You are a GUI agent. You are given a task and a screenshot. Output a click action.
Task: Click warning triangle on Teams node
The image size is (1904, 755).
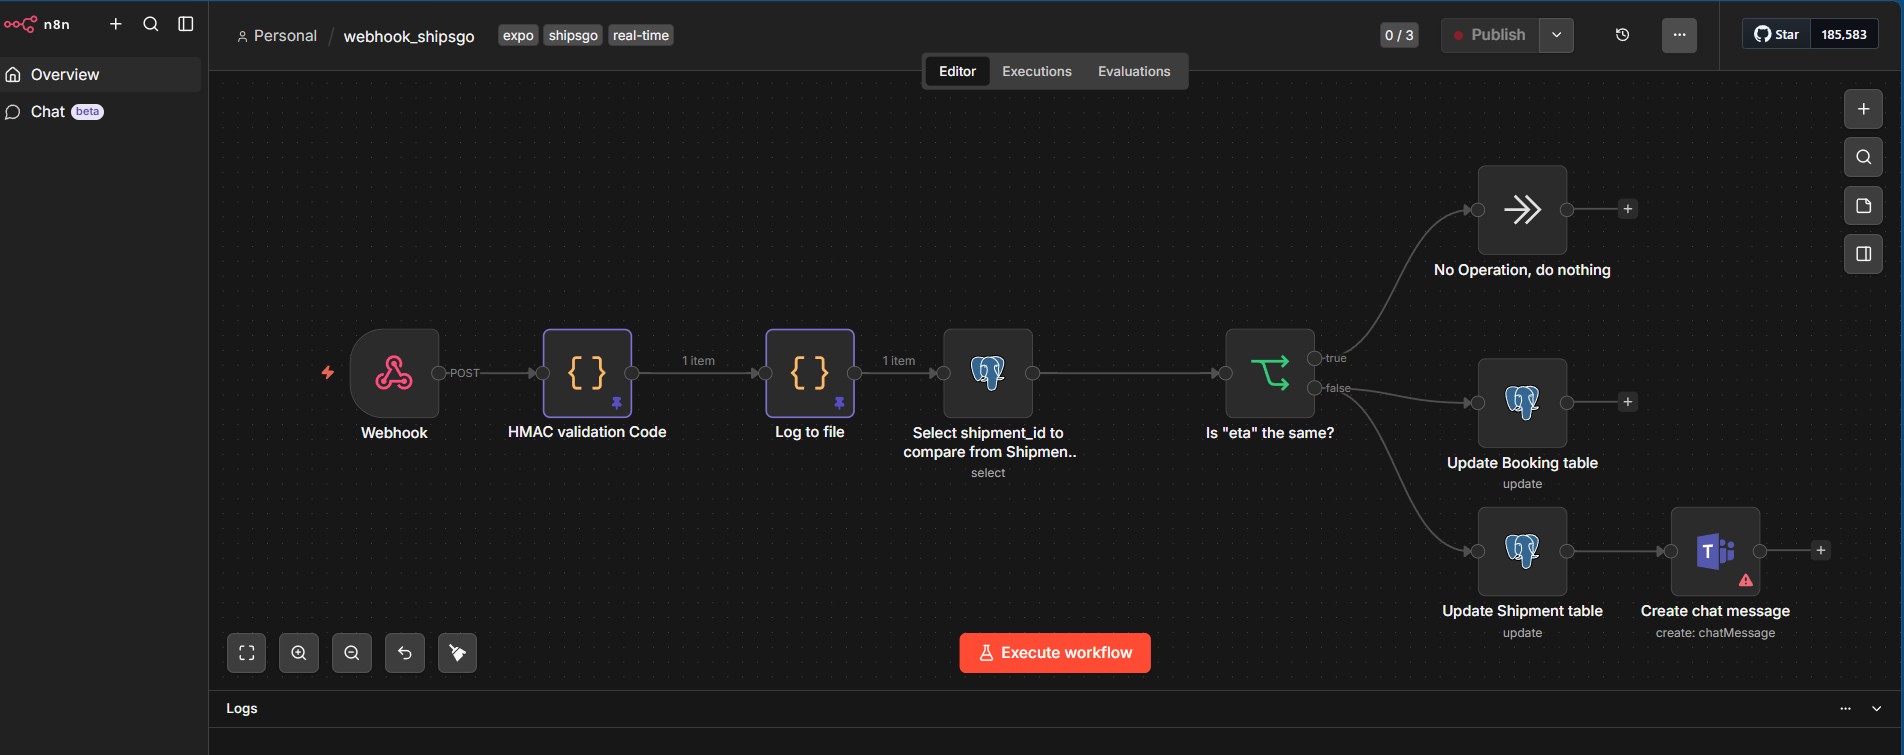click(1745, 580)
